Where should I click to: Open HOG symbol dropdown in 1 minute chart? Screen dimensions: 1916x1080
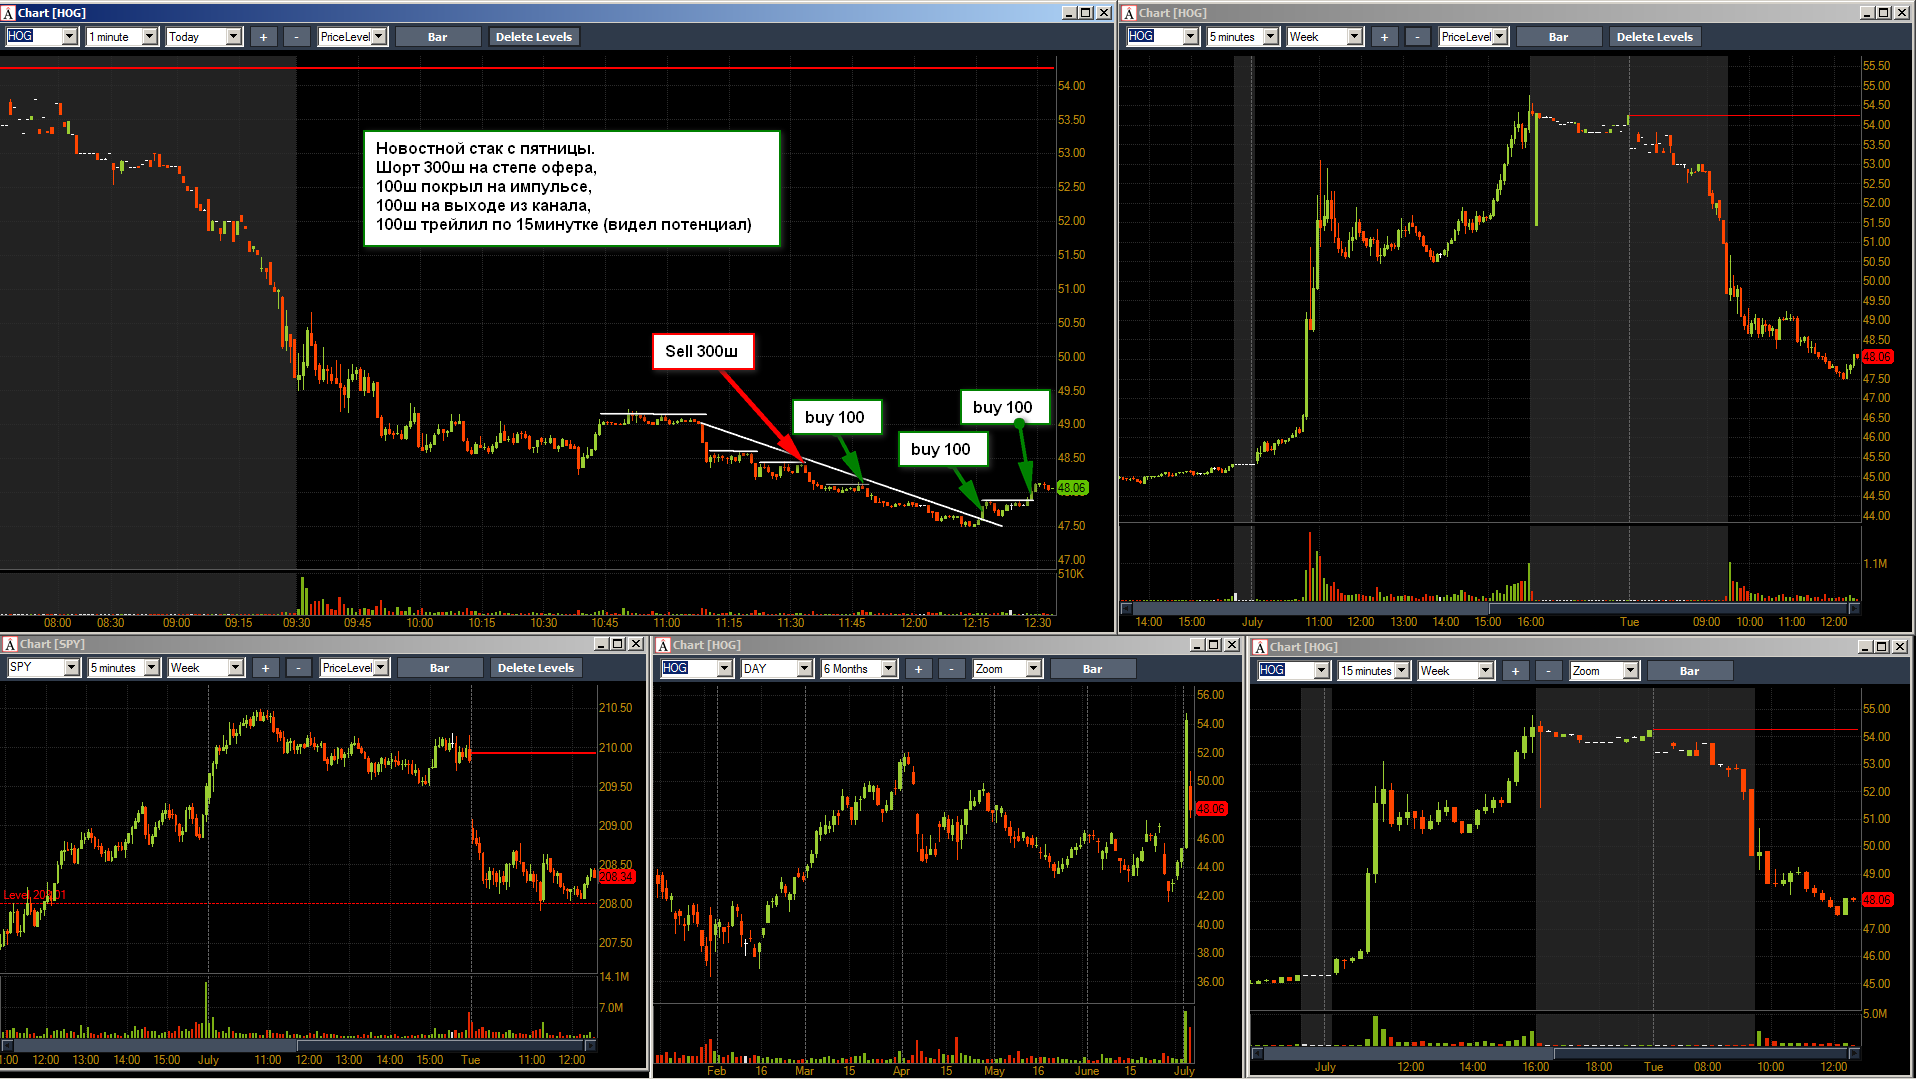70,37
